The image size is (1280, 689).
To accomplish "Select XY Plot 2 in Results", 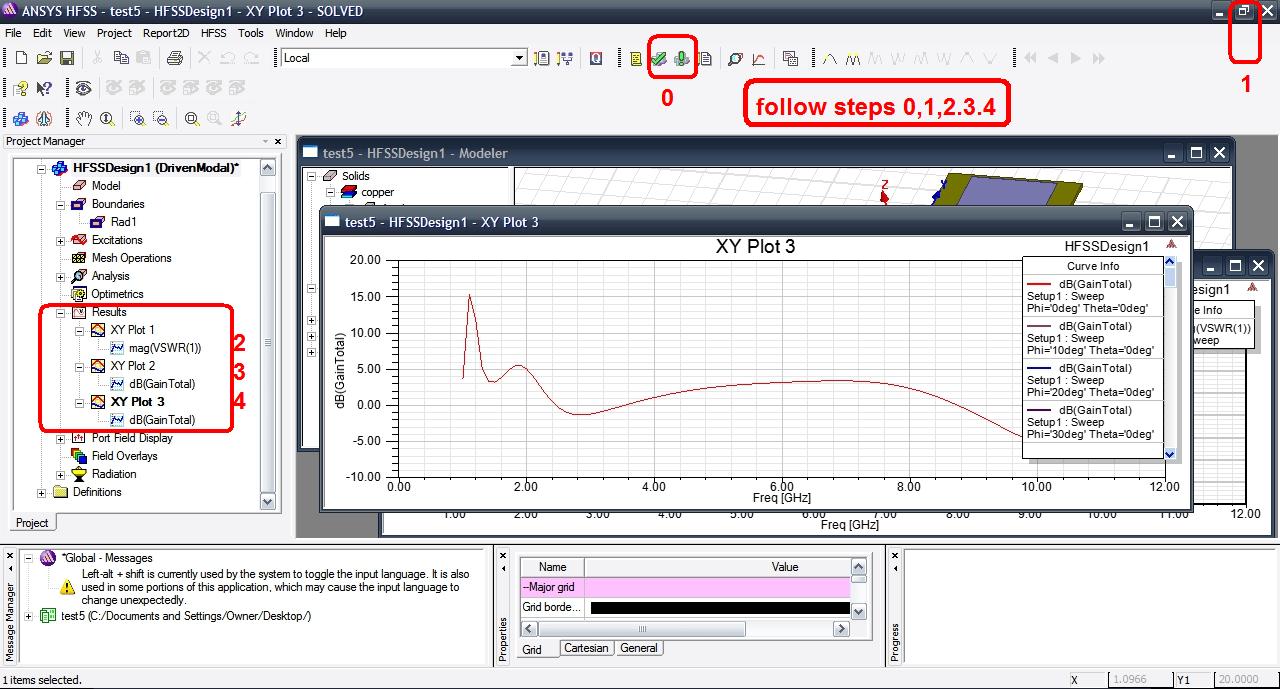I will click(132, 366).
